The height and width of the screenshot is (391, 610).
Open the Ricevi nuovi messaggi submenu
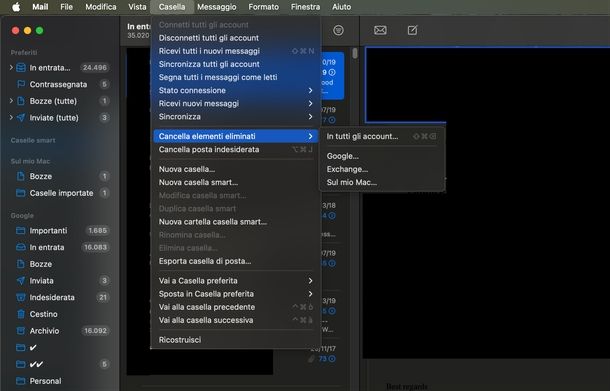point(235,104)
